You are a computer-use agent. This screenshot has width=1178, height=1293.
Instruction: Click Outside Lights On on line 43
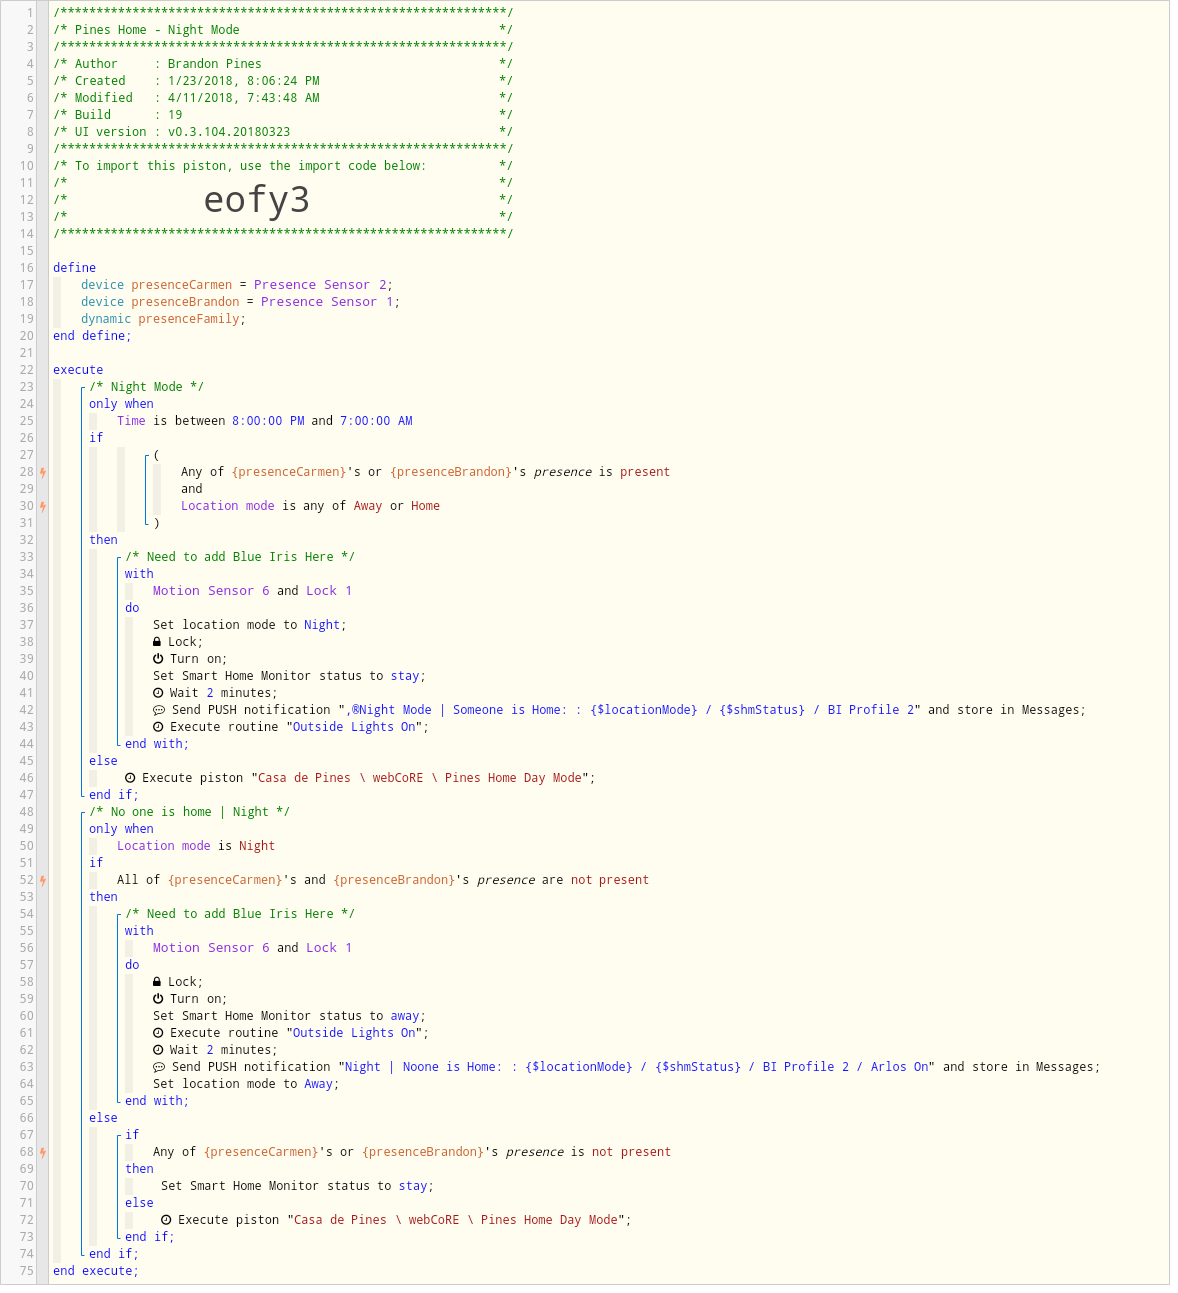[354, 727]
